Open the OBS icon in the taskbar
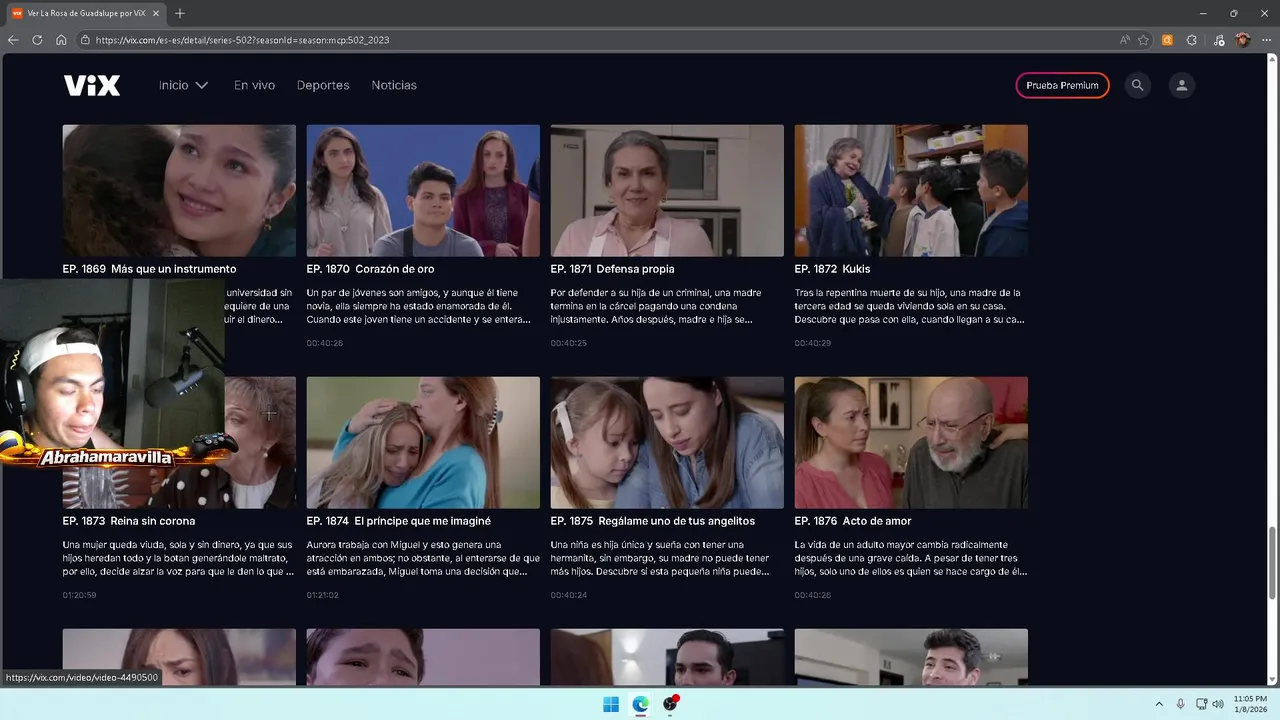This screenshot has width=1280, height=720. coord(671,704)
